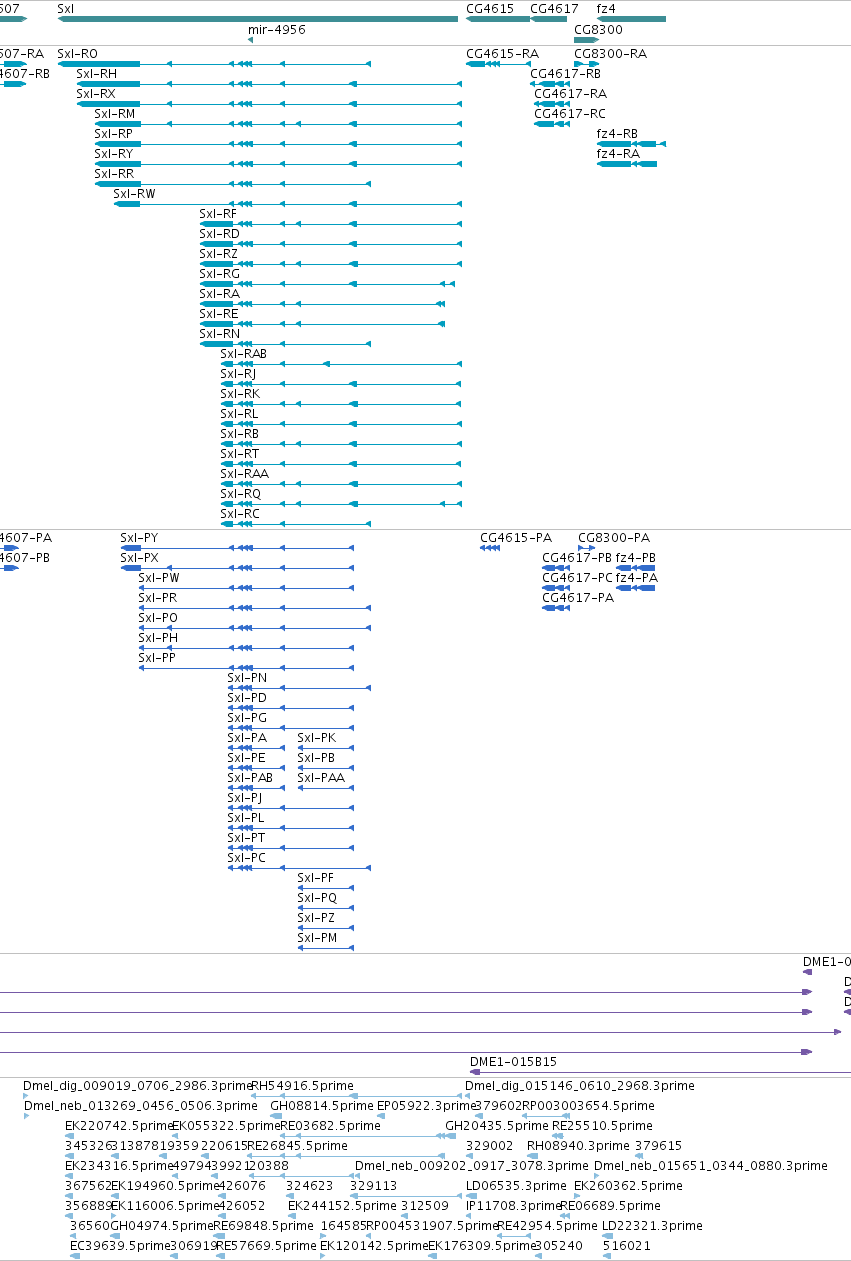Select EST EK220742.5prime

click(120, 1126)
